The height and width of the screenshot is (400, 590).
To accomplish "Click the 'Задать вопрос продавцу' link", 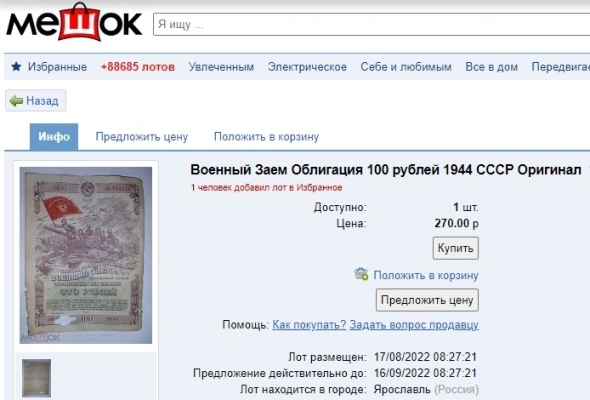I will pos(414,325).
